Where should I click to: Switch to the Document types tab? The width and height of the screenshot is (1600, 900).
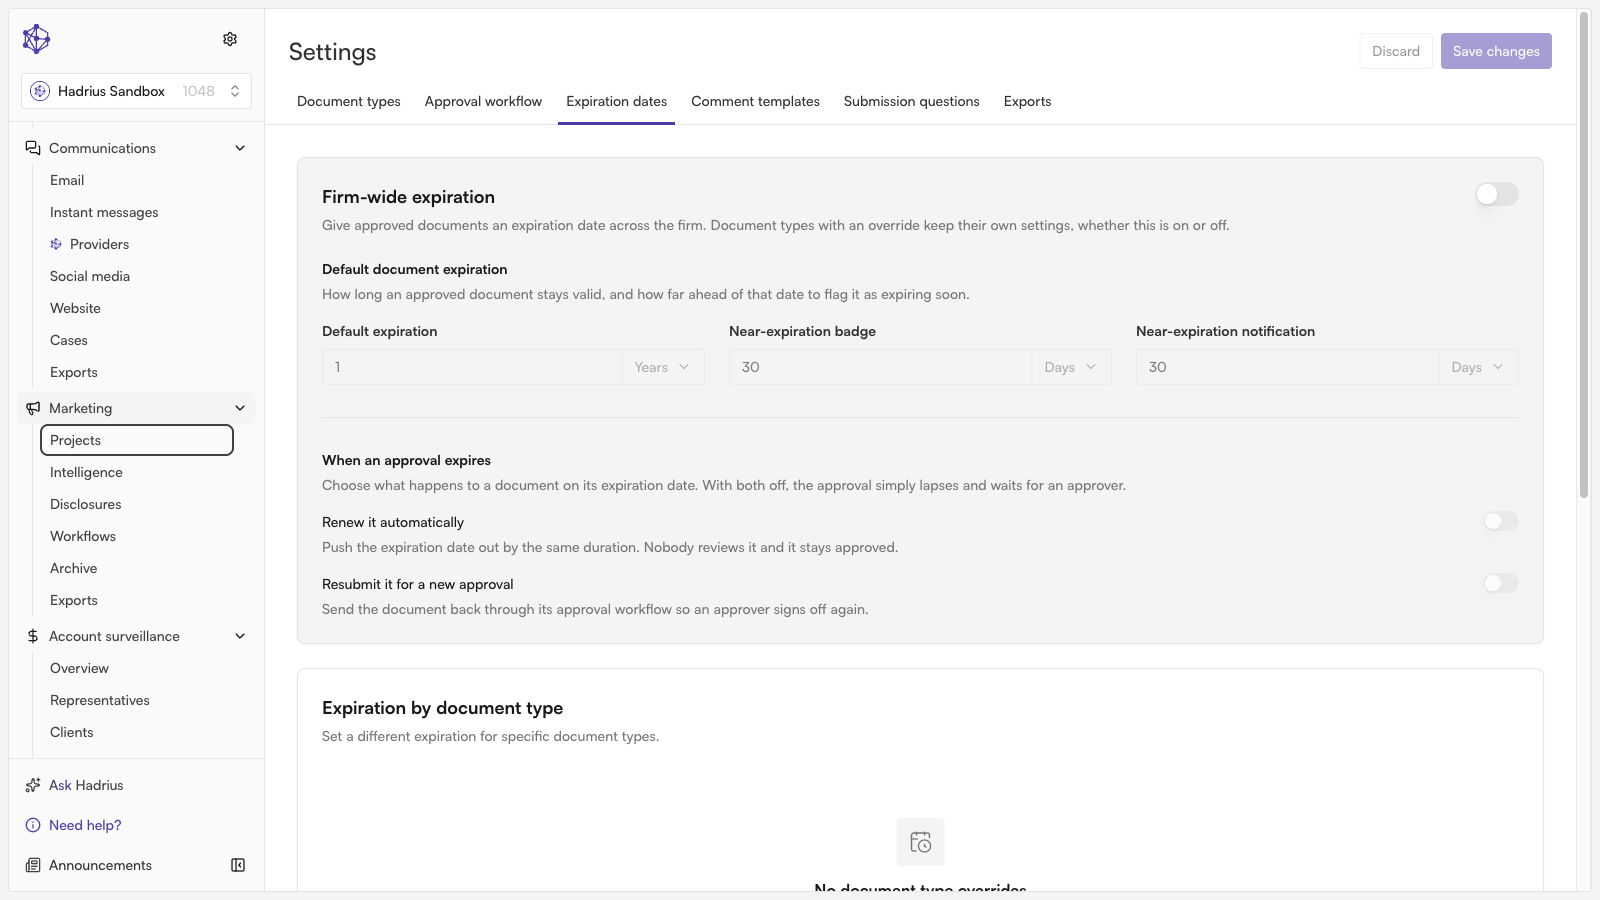pos(349,101)
